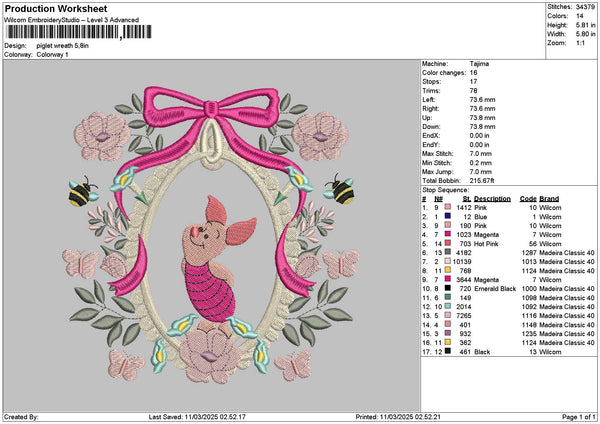Click the 'Created By:' footer label
The height and width of the screenshot is (424, 600).
click(x=21, y=417)
